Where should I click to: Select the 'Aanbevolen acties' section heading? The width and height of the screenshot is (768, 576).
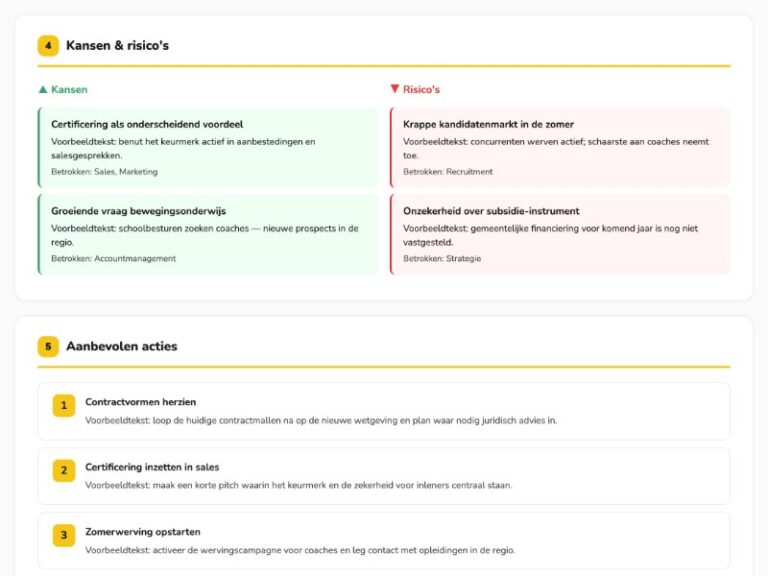pyautogui.click(x=121, y=346)
